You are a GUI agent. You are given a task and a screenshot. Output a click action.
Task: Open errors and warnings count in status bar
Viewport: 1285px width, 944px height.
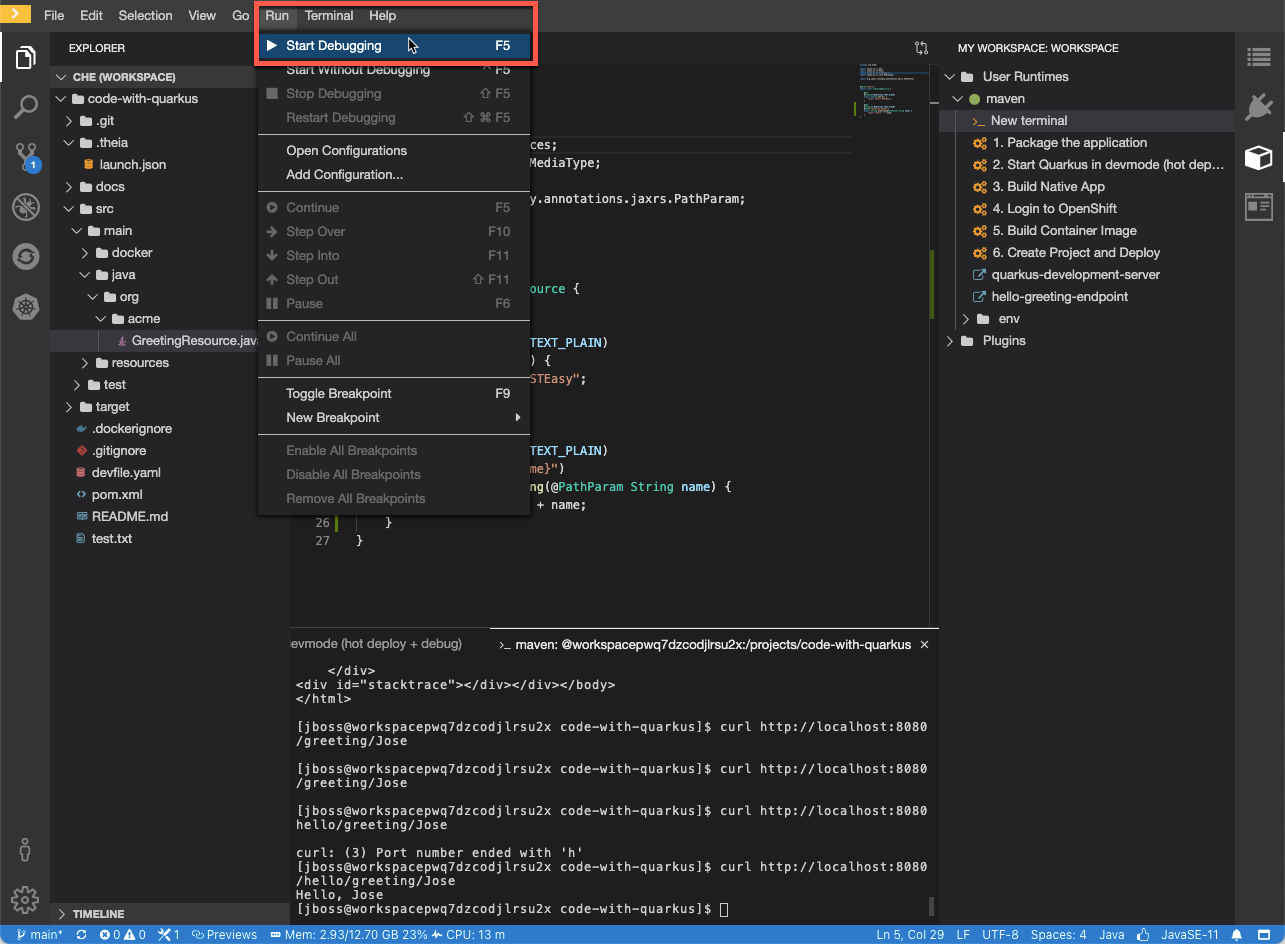[123, 934]
